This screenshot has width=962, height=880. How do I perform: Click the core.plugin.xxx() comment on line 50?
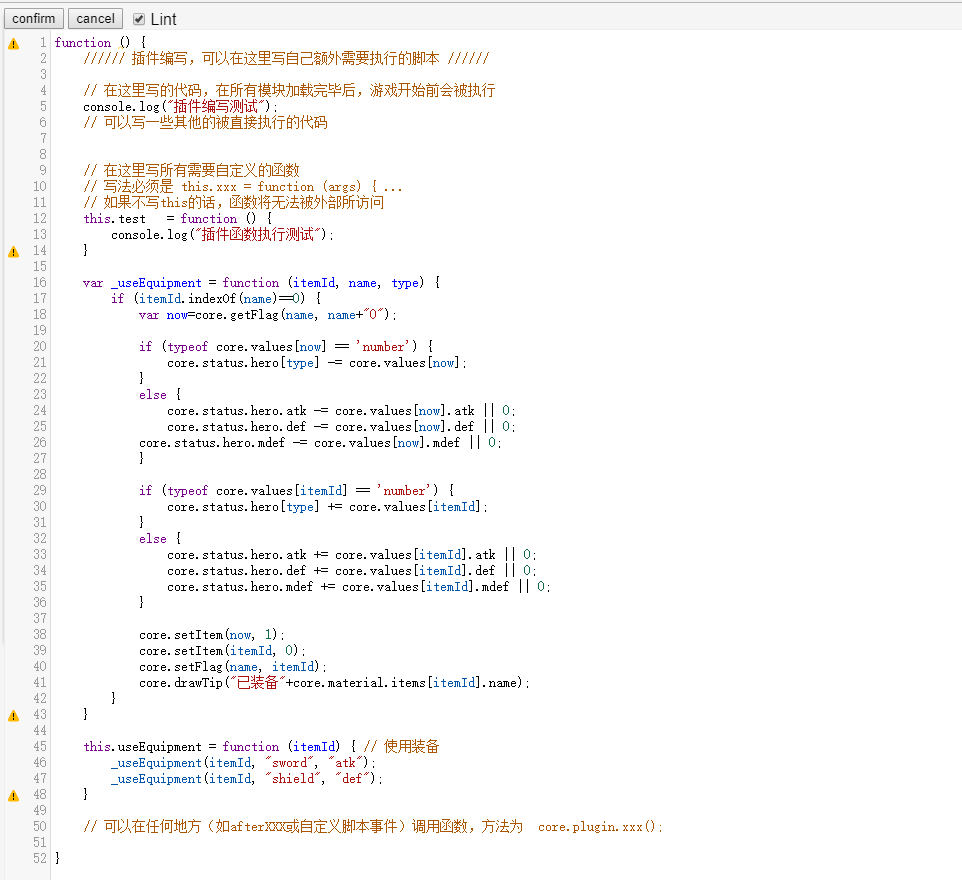(x=599, y=827)
